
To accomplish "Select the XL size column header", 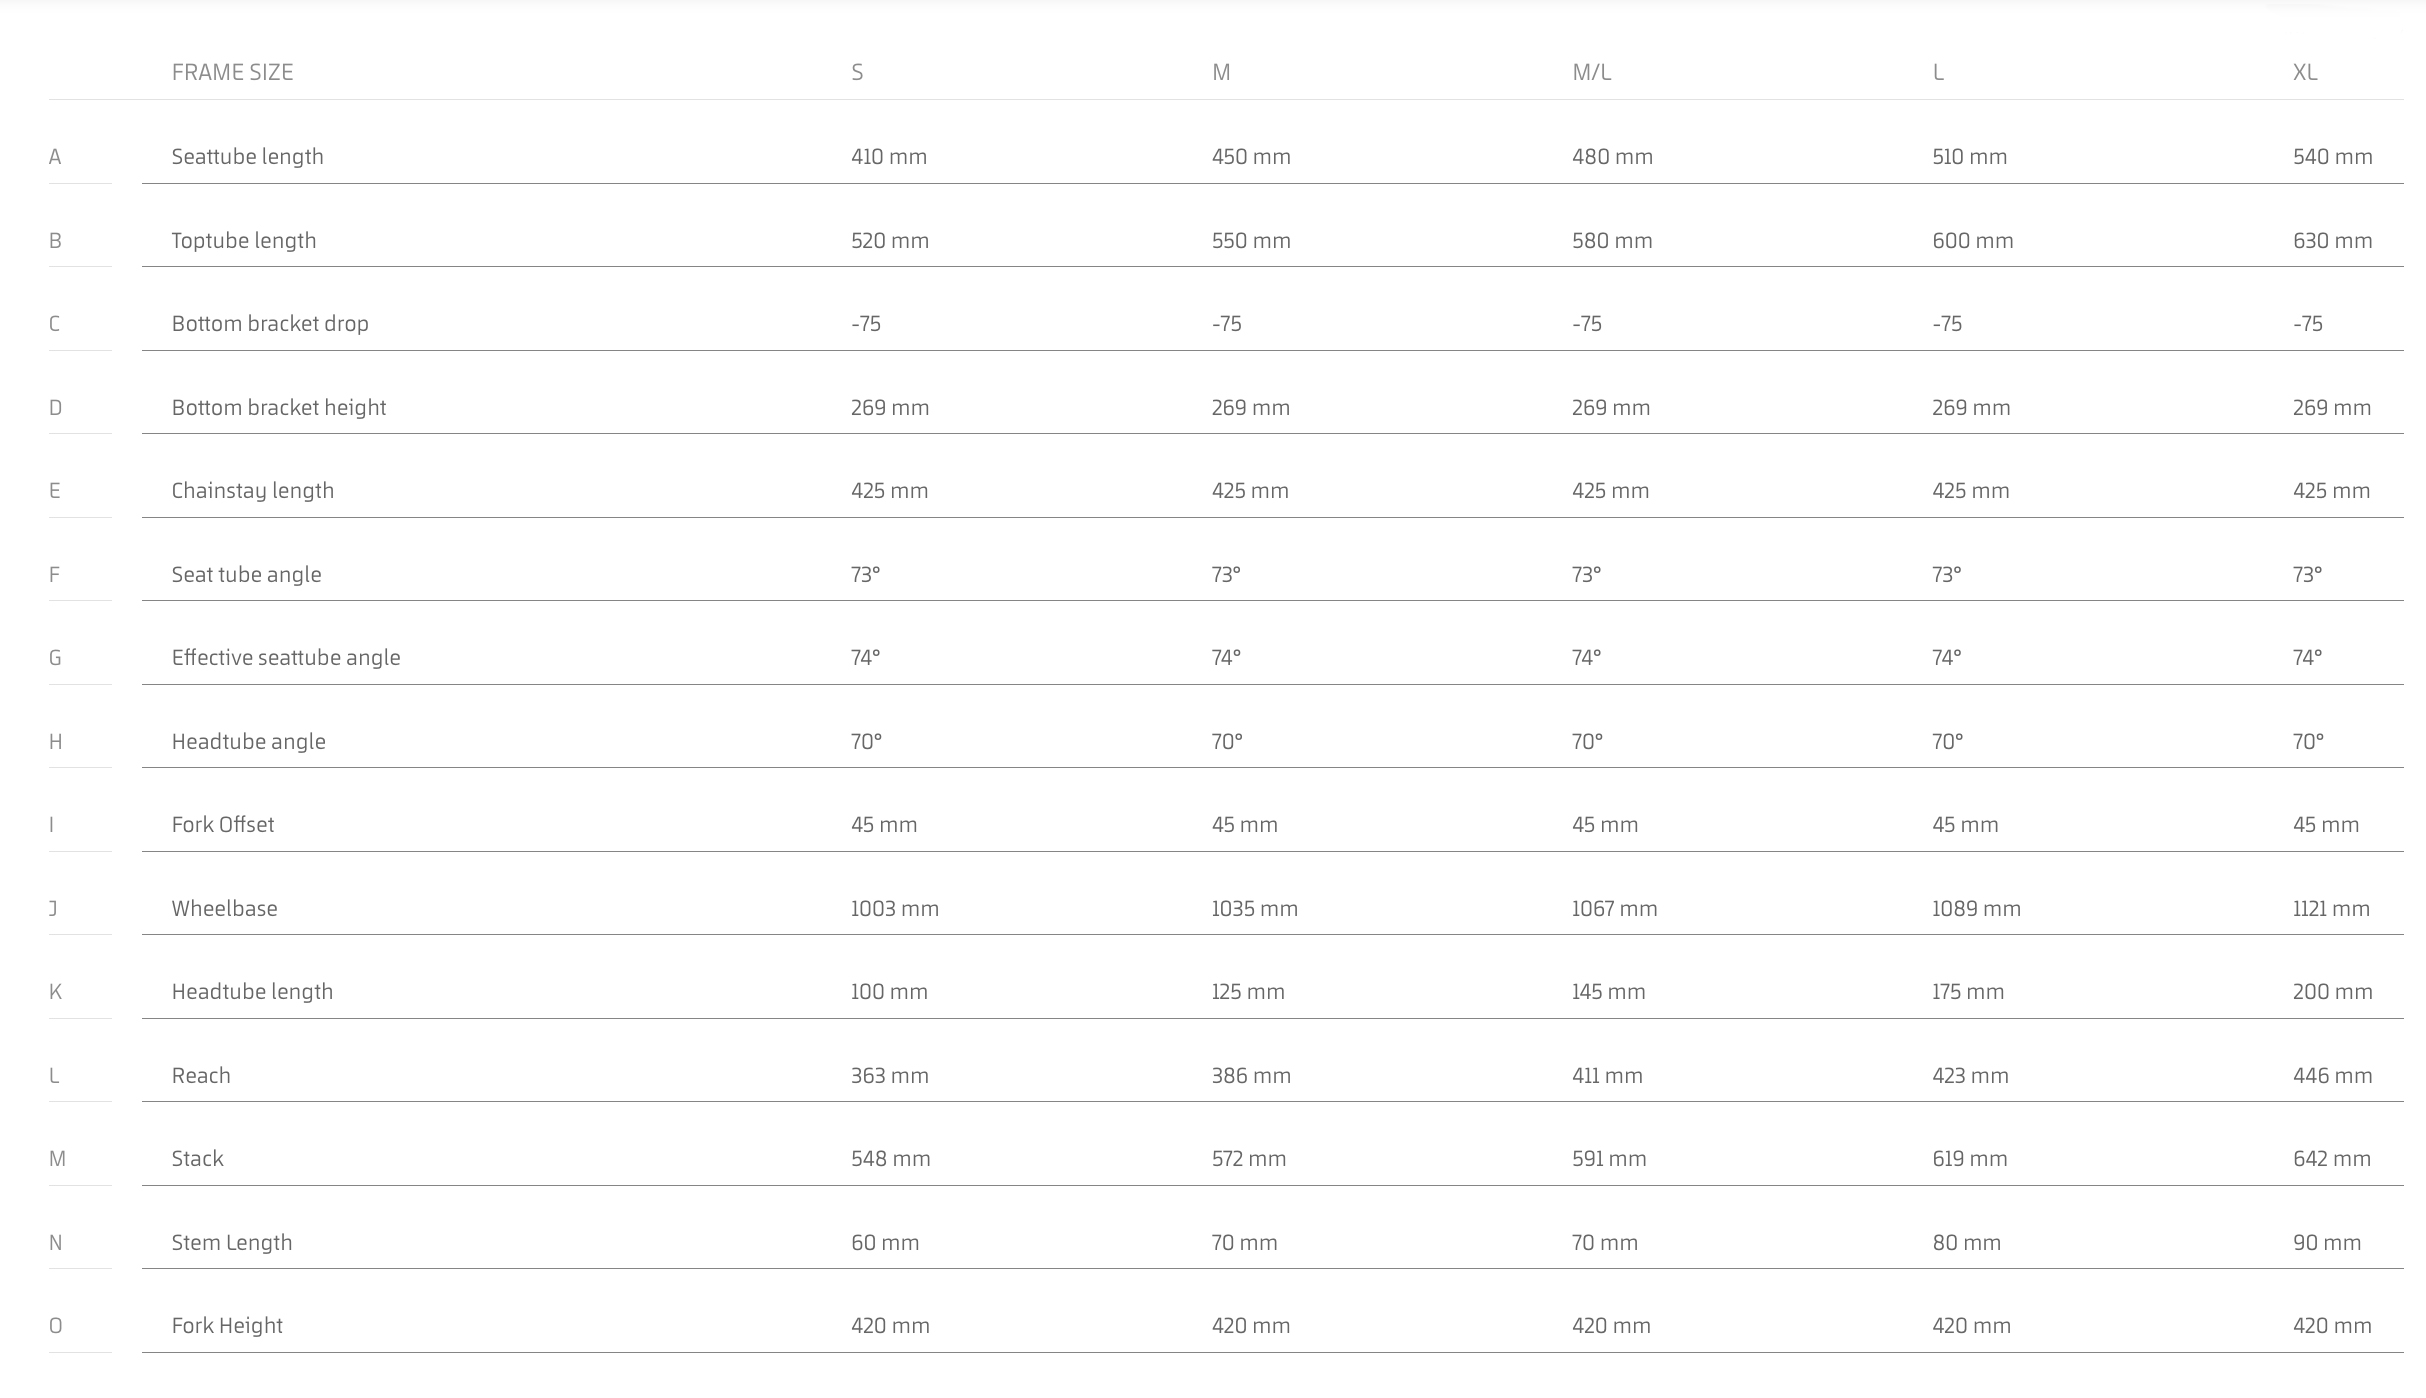I will pos(2305,72).
